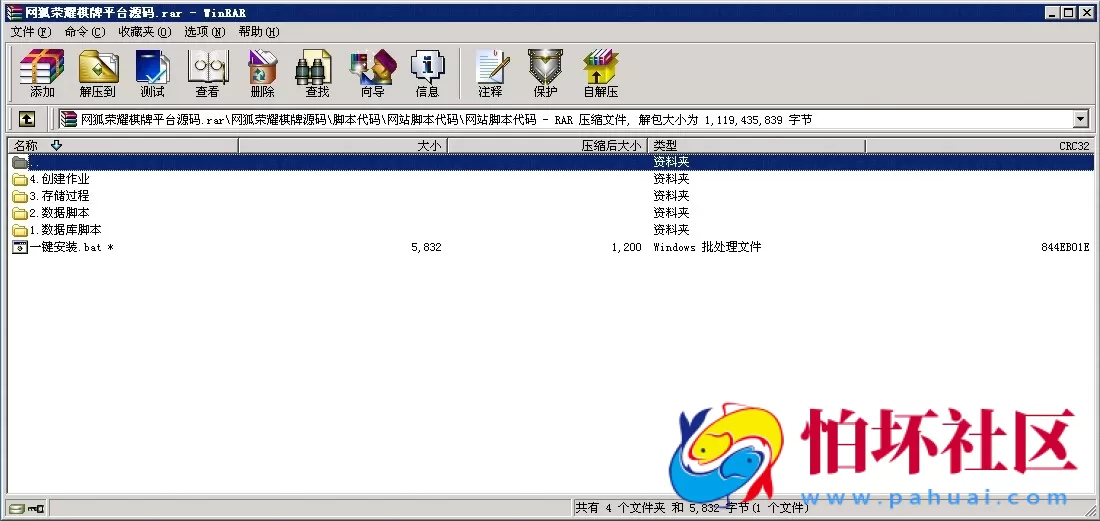This screenshot has width=1100, height=521.
Task: Click the 解压到 (Extract To) toolbar icon
Action: tap(98, 73)
